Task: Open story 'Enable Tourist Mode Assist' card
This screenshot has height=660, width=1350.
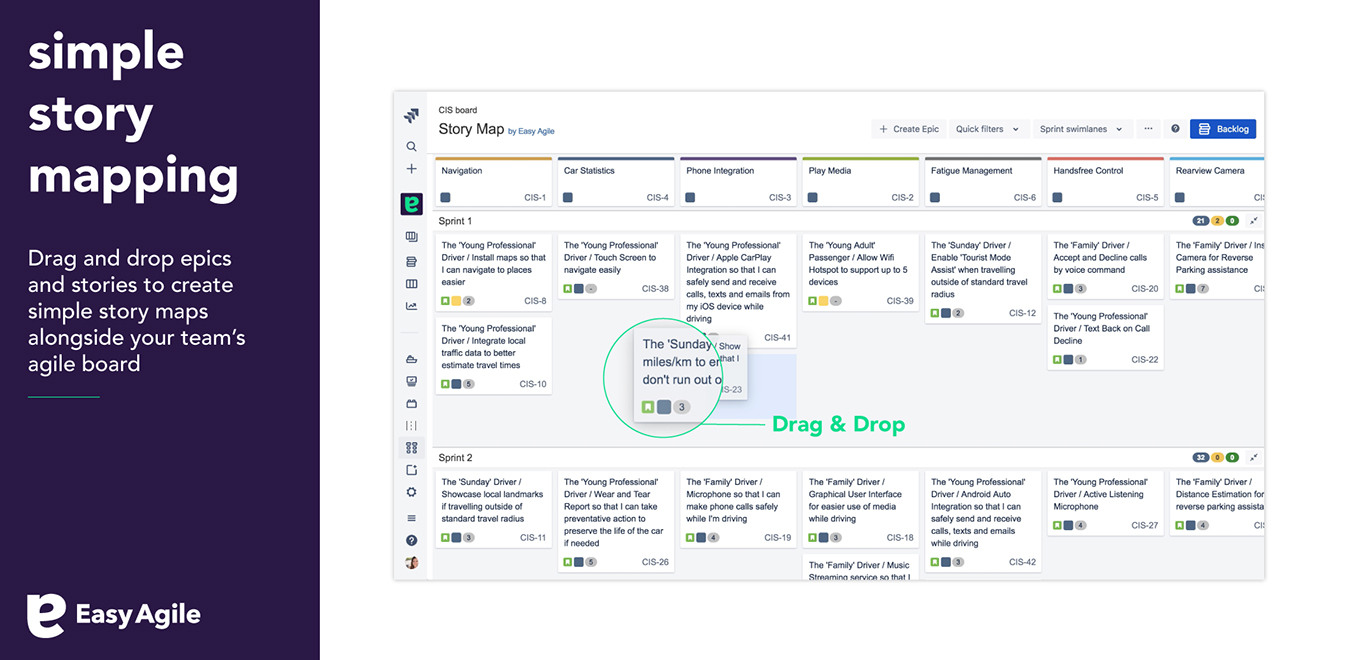Action: pyautogui.click(x=983, y=279)
